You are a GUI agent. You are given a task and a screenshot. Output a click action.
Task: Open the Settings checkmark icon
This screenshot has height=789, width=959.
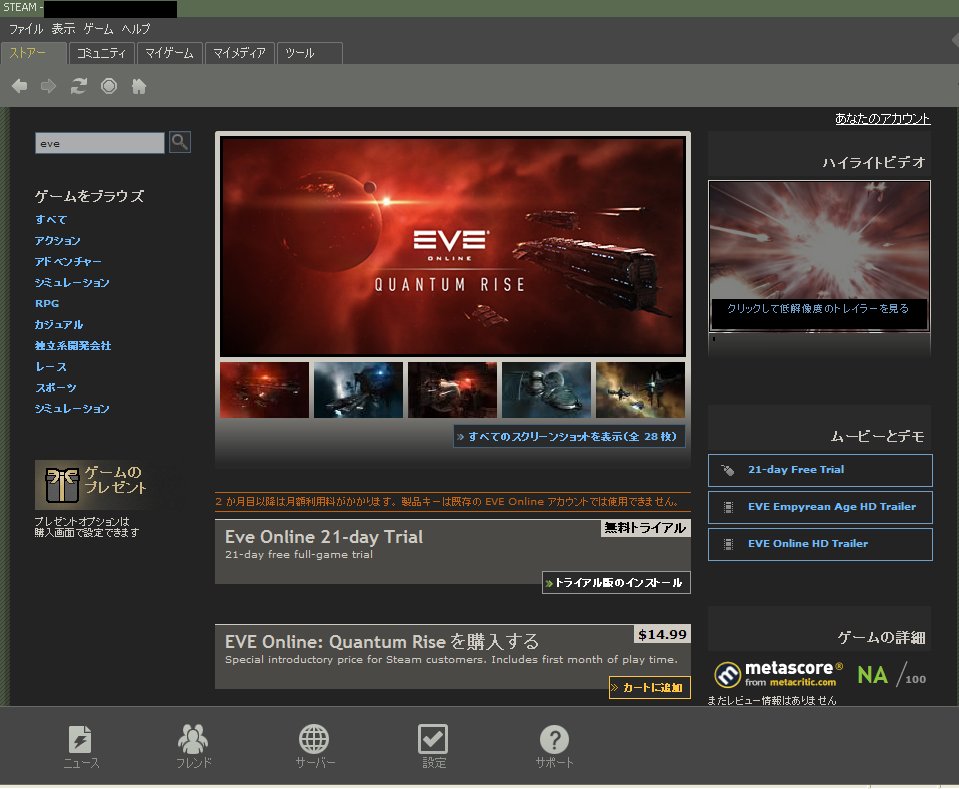pyautogui.click(x=433, y=747)
